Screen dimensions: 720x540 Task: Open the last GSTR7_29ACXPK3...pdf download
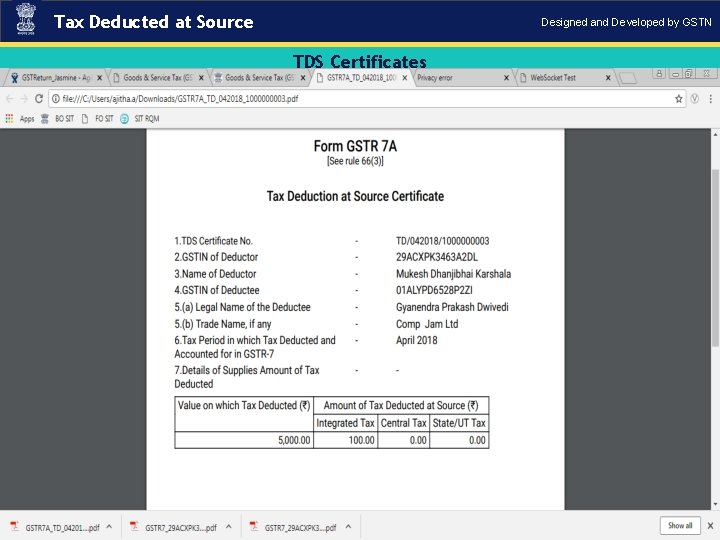pyautogui.click(x=294, y=528)
